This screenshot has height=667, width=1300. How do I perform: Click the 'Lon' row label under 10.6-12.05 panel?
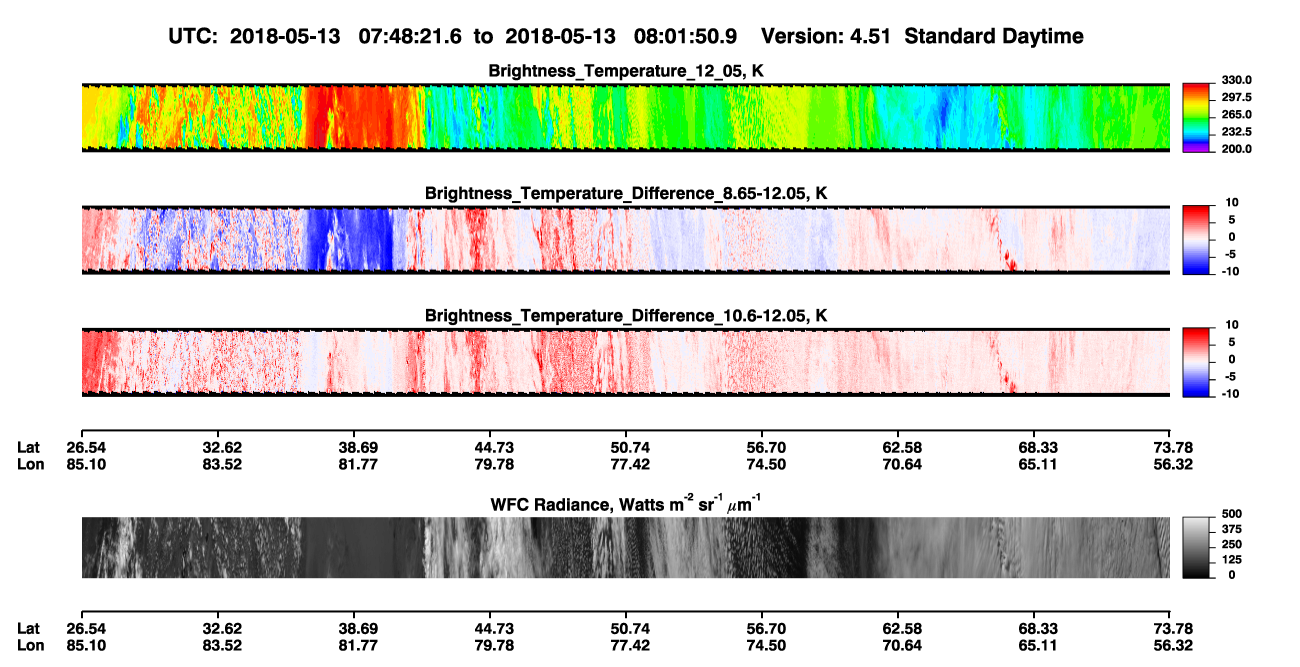(29, 463)
